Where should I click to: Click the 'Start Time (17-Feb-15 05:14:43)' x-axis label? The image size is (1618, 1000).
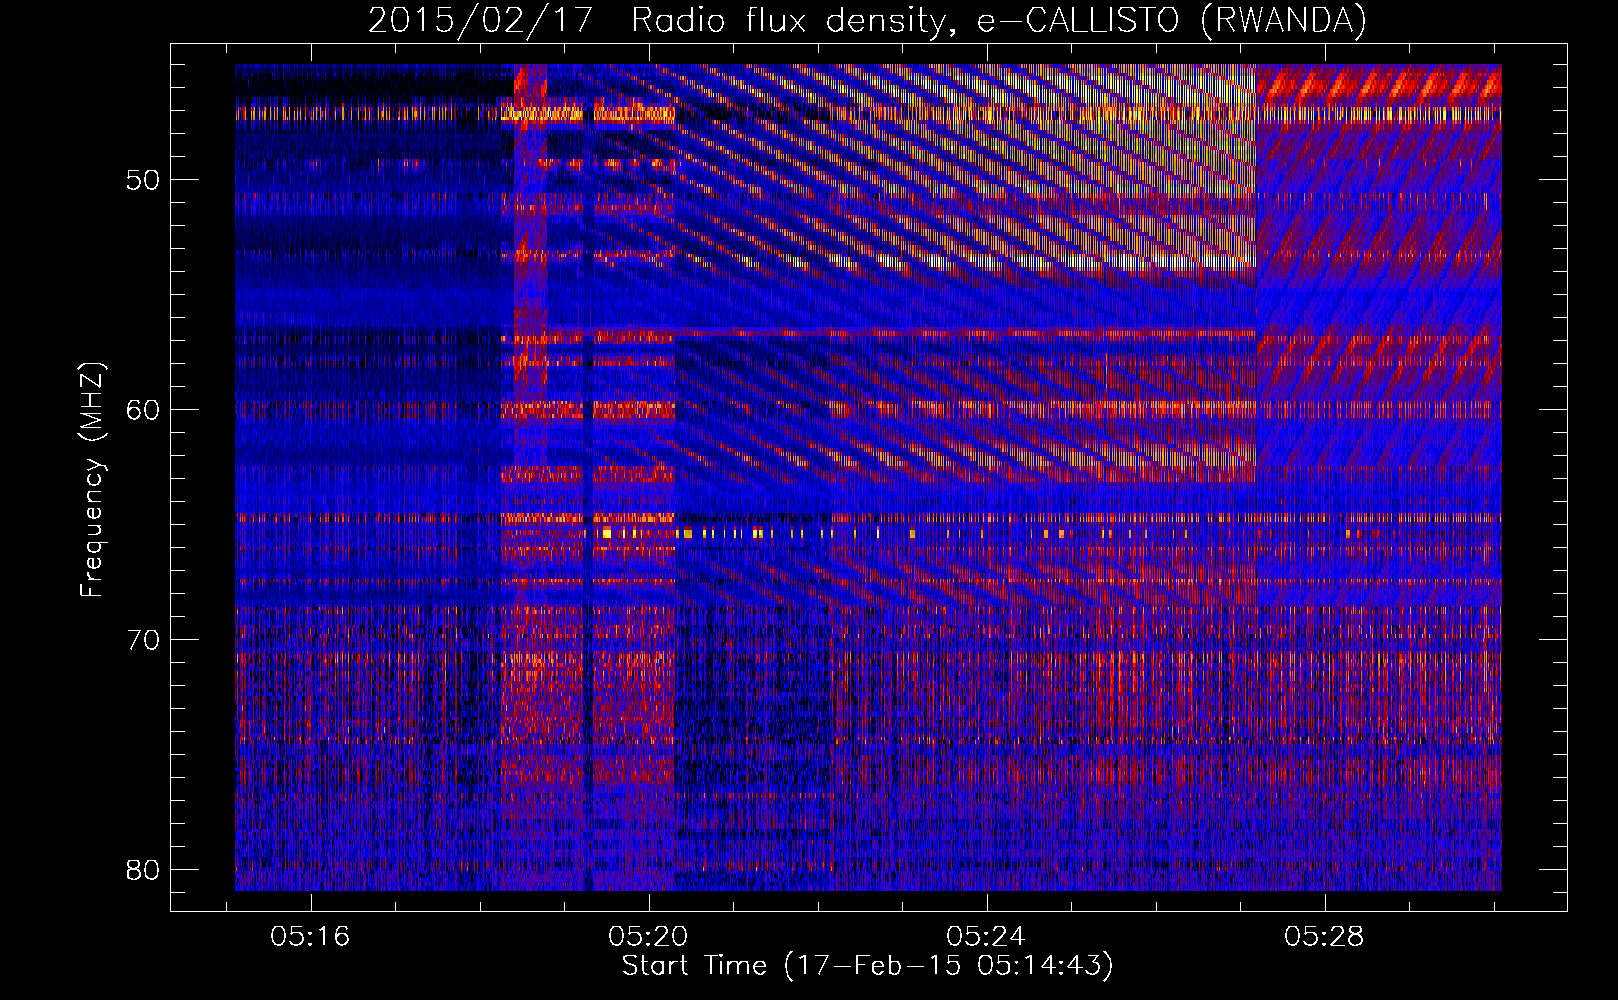point(867,966)
